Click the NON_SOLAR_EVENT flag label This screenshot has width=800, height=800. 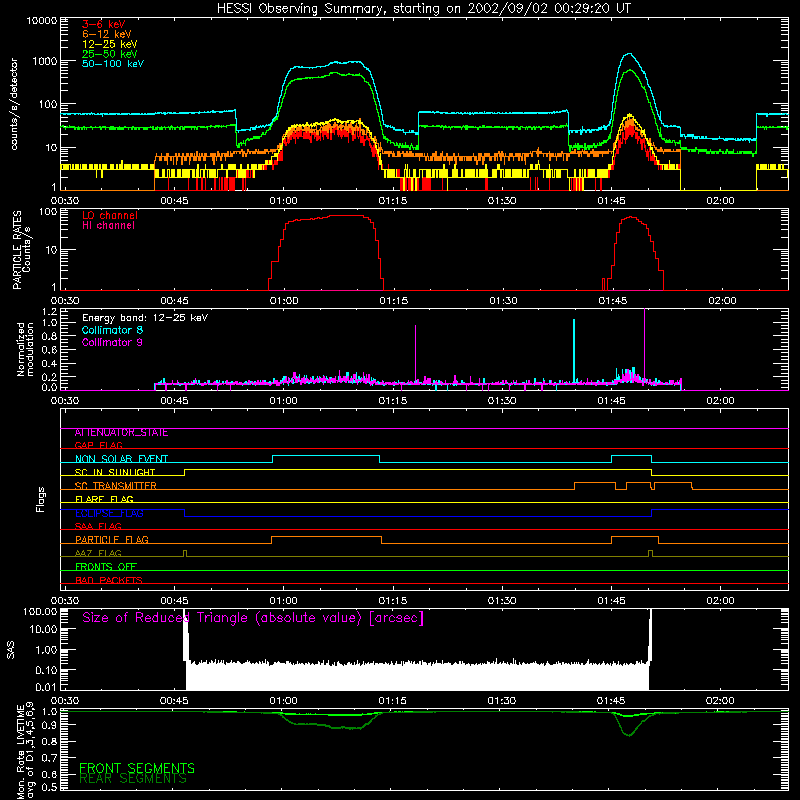tap(121, 459)
